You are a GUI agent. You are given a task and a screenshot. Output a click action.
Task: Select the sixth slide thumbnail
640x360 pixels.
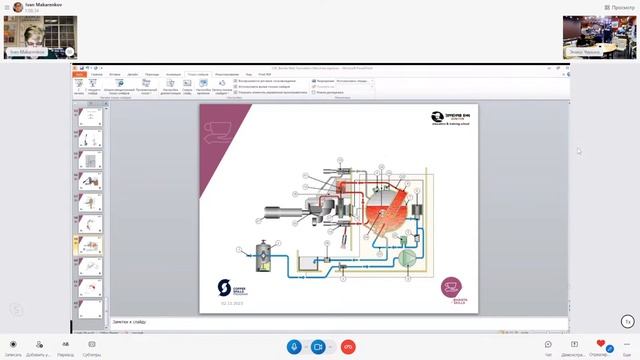90,224
